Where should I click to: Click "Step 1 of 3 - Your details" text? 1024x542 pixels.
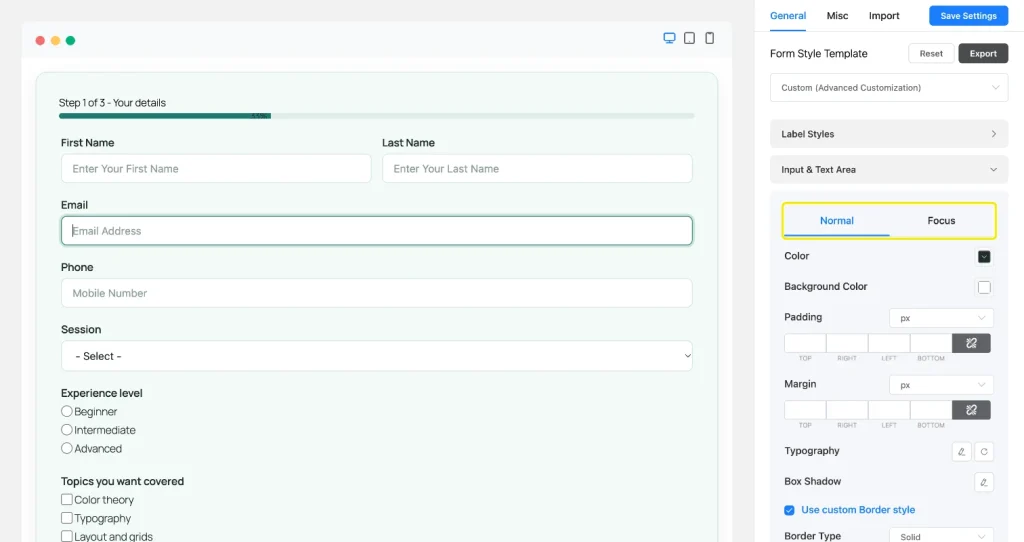coord(112,103)
